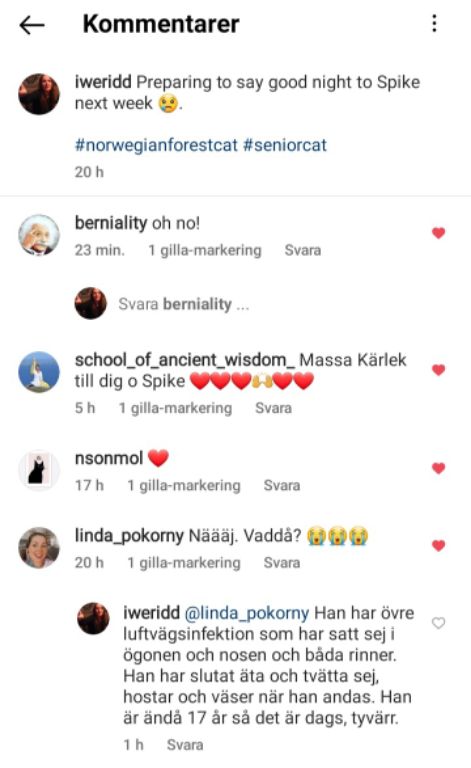Open nsonmol's black cat avatar
The height and width of the screenshot is (768, 471).
[x=39, y=470]
